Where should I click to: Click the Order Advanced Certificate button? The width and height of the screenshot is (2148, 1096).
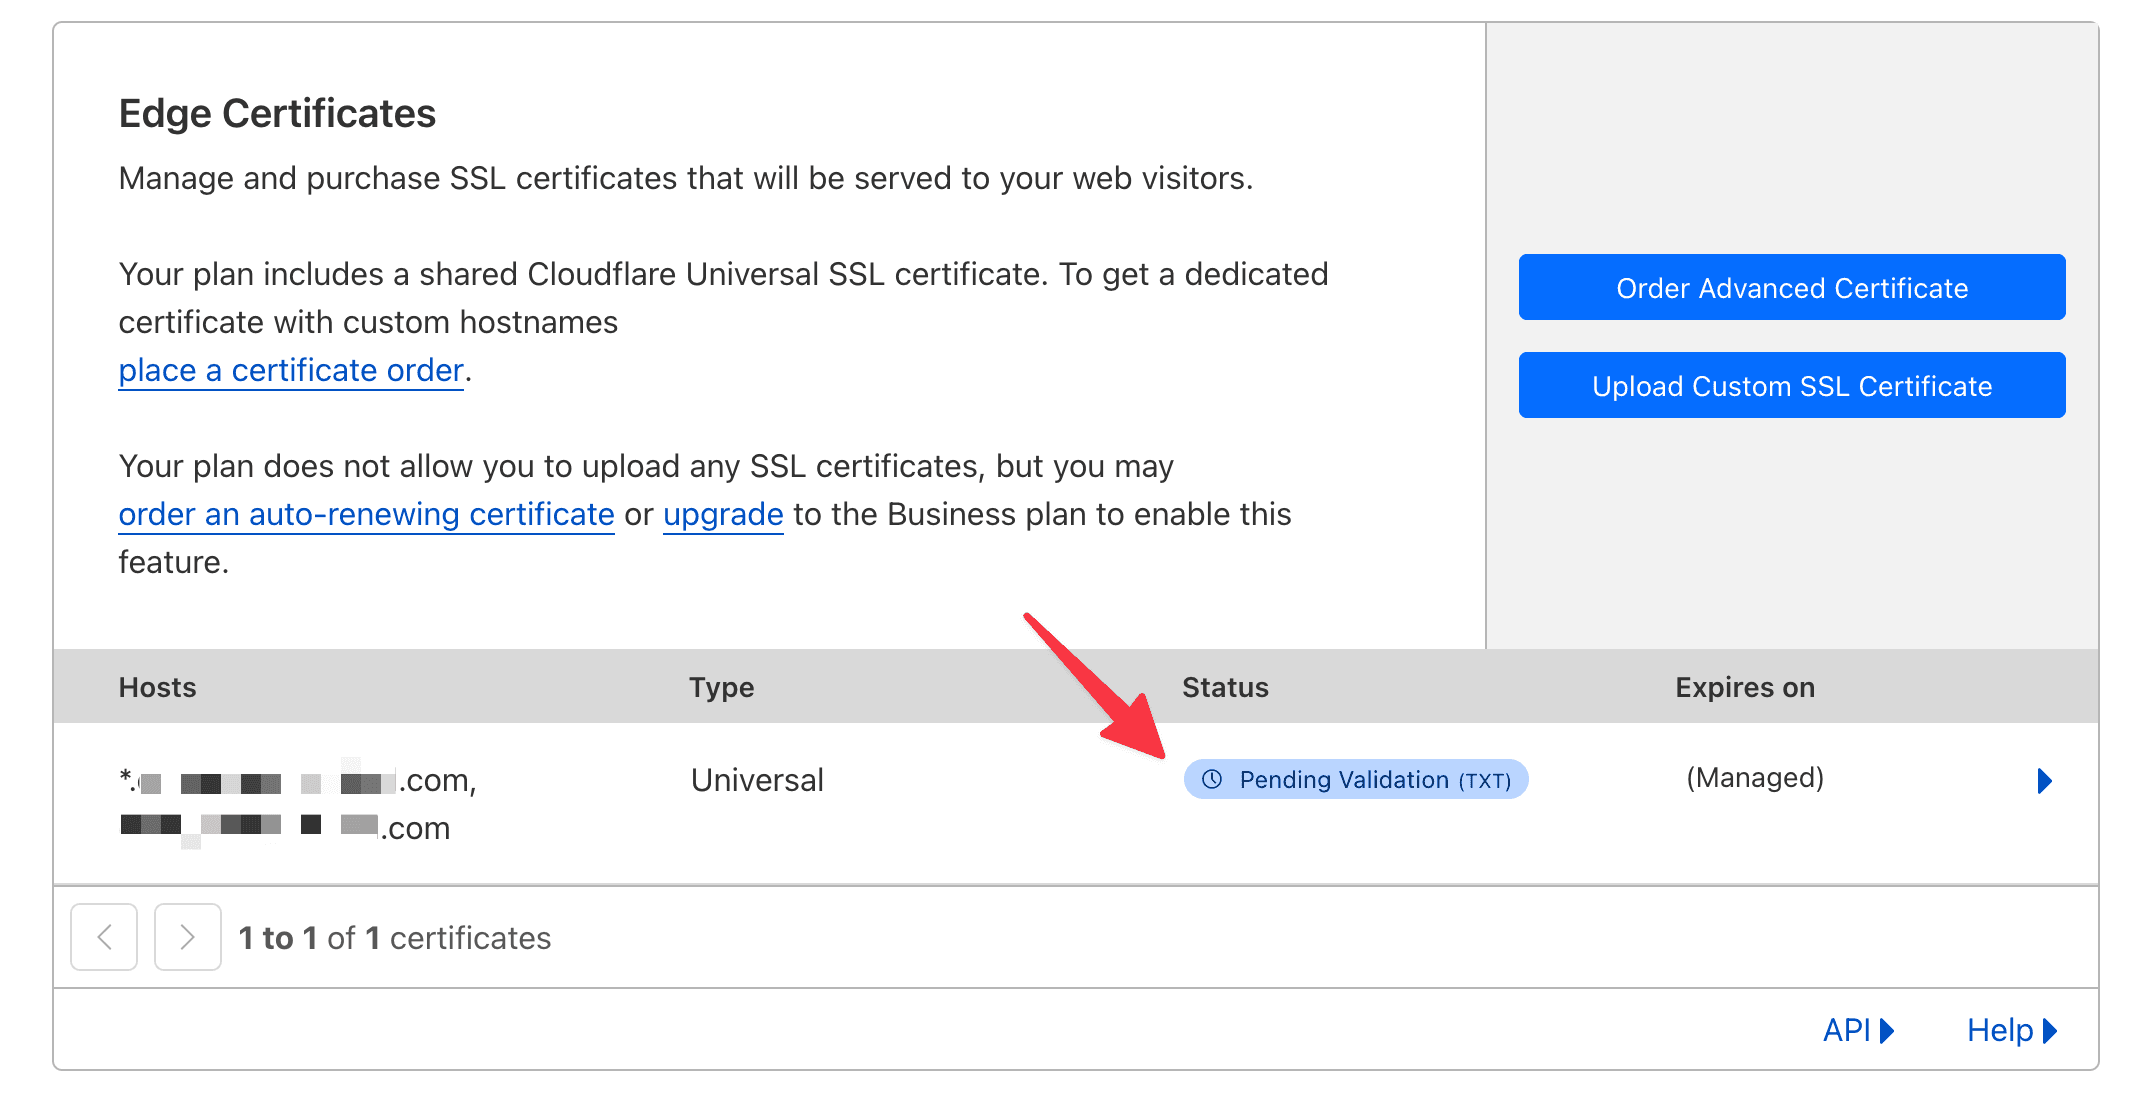pyautogui.click(x=1791, y=287)
